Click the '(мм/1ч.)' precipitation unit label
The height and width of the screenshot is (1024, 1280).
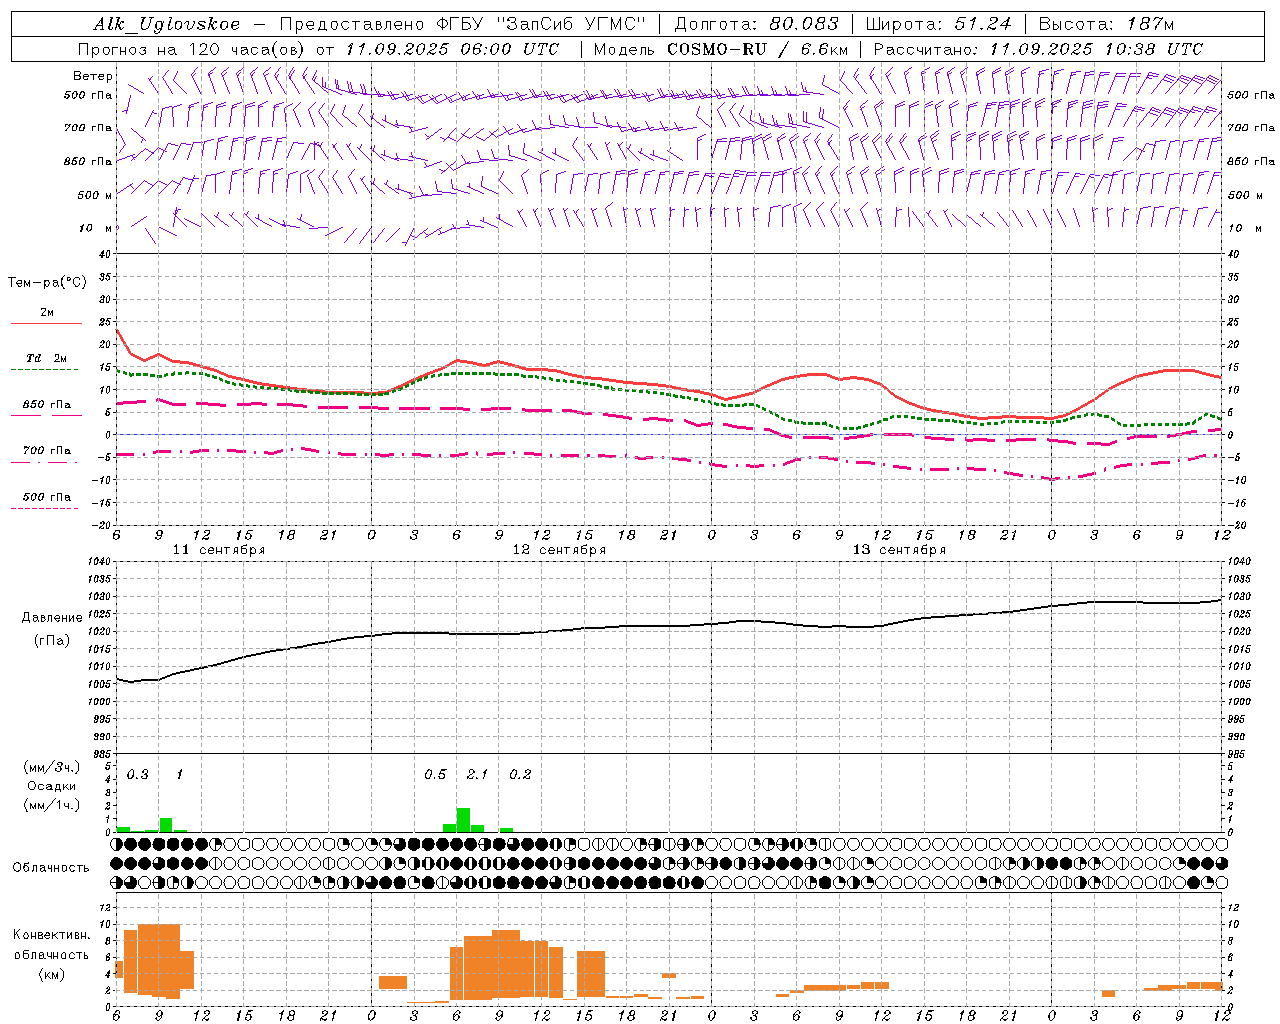click(x=52, y=805)
